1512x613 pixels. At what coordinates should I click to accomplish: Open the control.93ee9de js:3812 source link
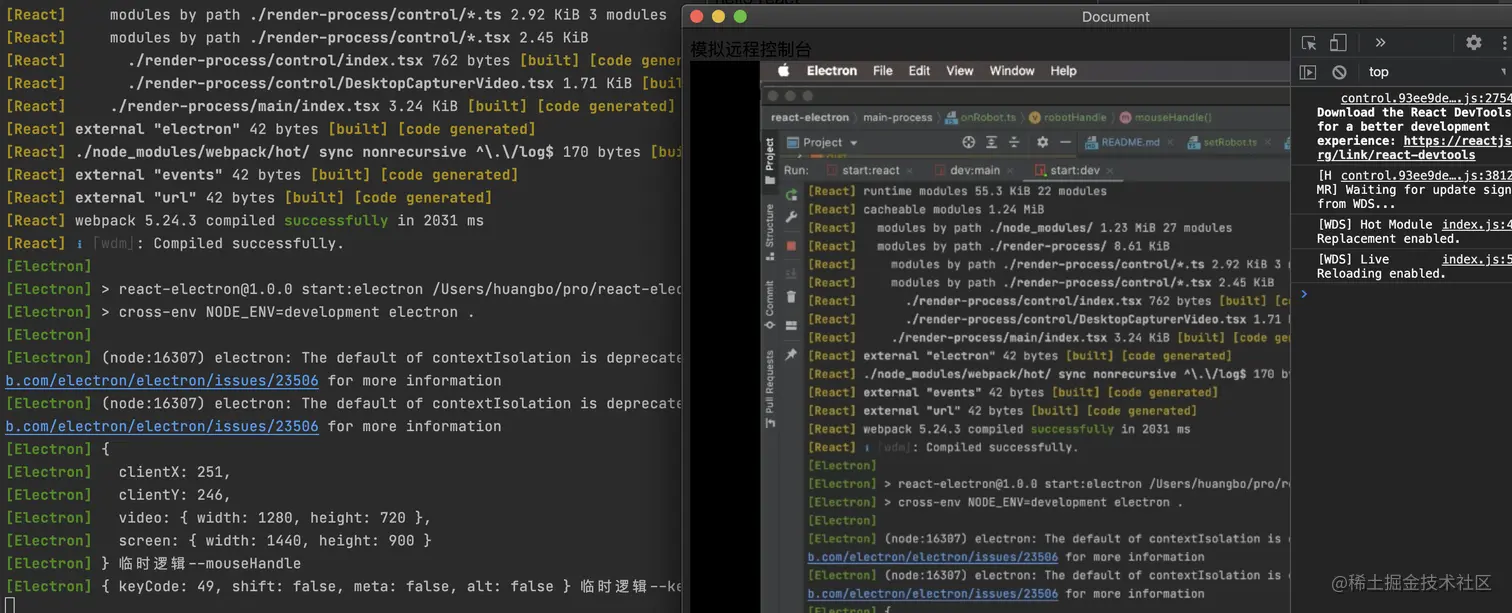(x=1426, y=176)
